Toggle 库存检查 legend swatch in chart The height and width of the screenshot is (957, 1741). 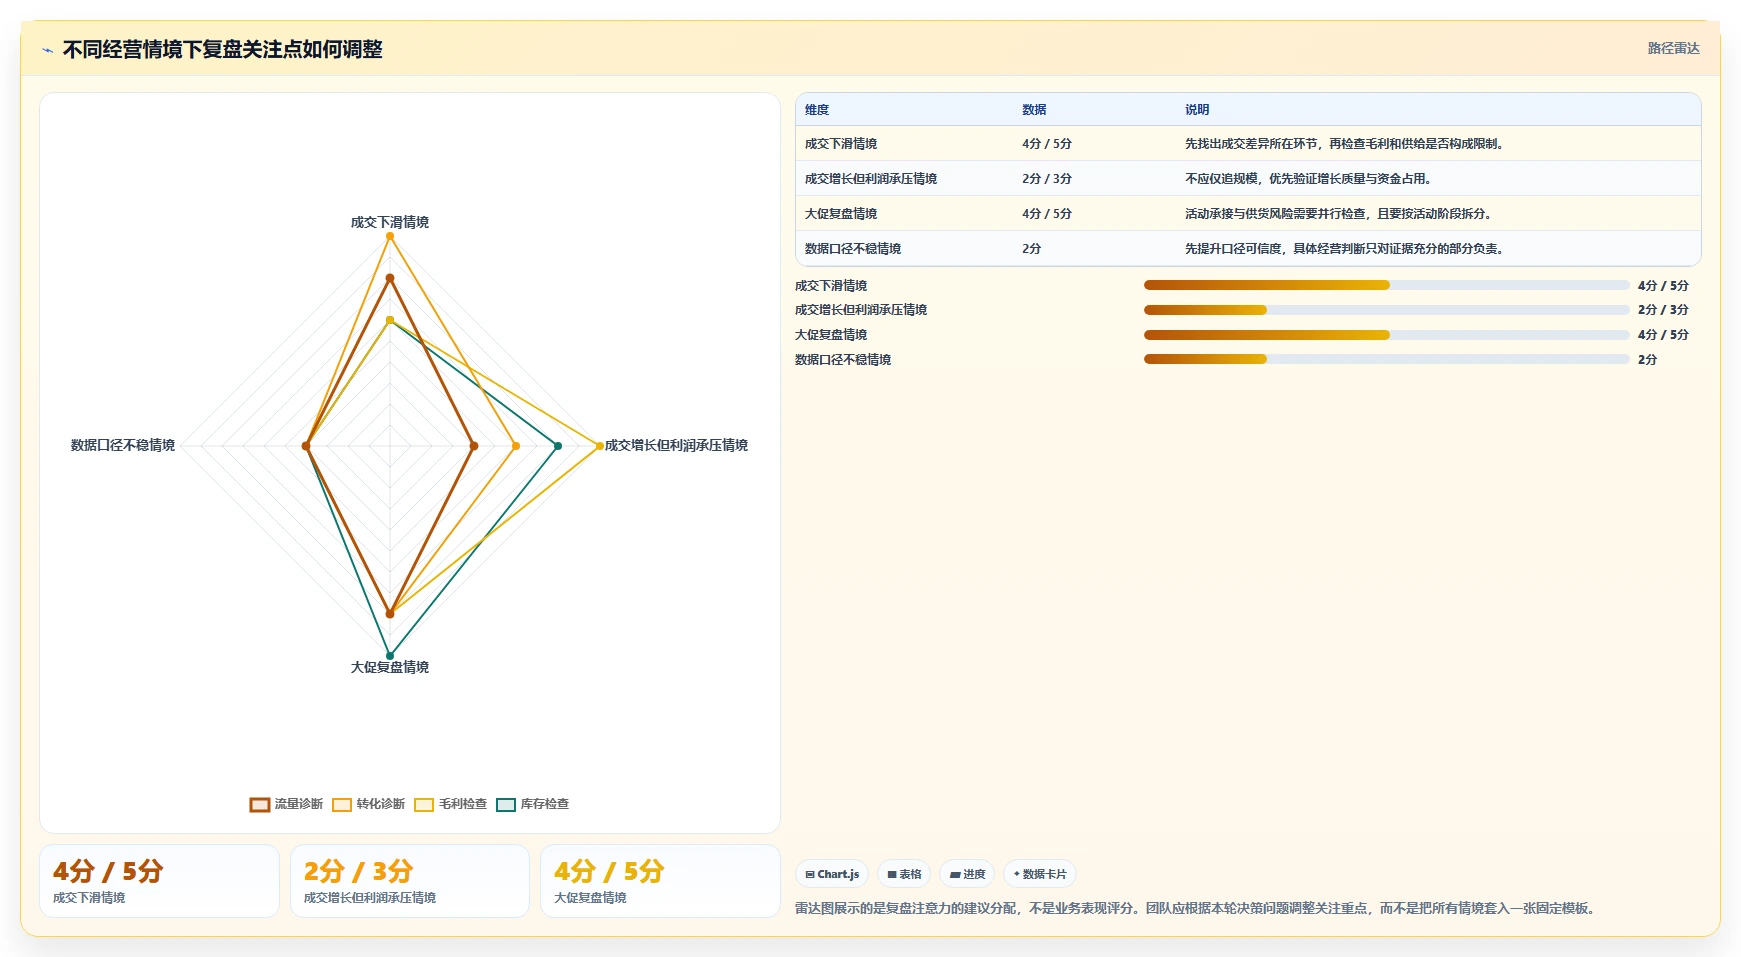506,805
